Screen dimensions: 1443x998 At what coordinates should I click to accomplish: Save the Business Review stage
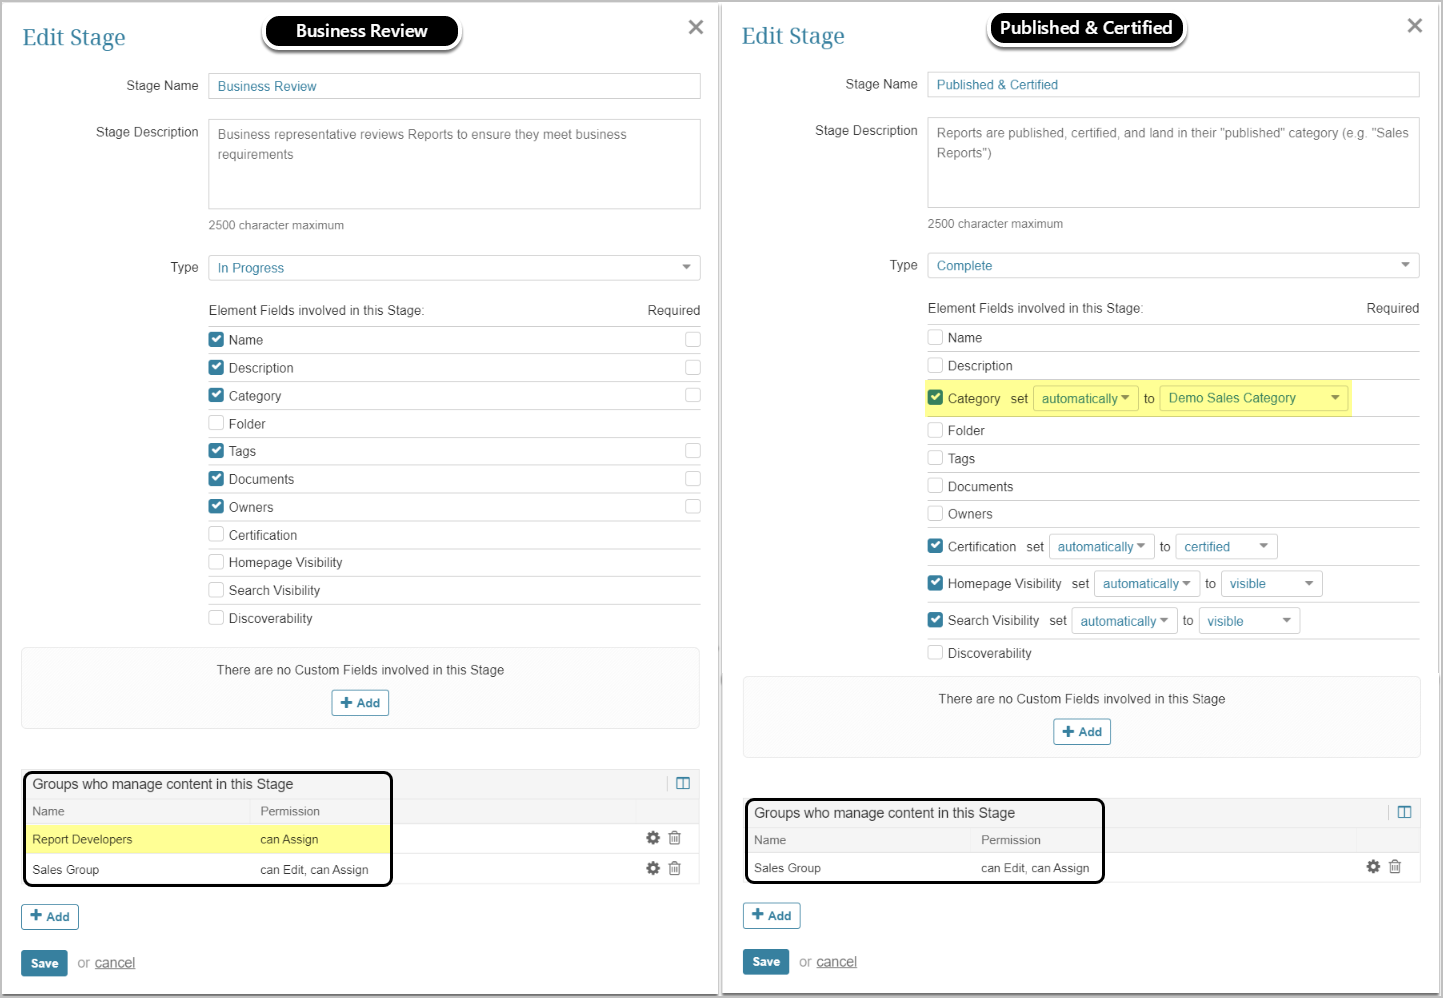click(44, 963)
